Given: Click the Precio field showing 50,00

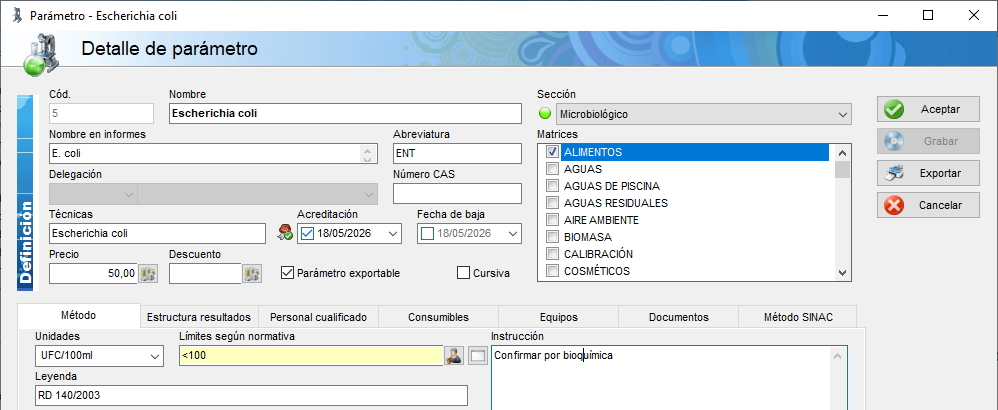Looking at the screenshot, I should point(94,274).
